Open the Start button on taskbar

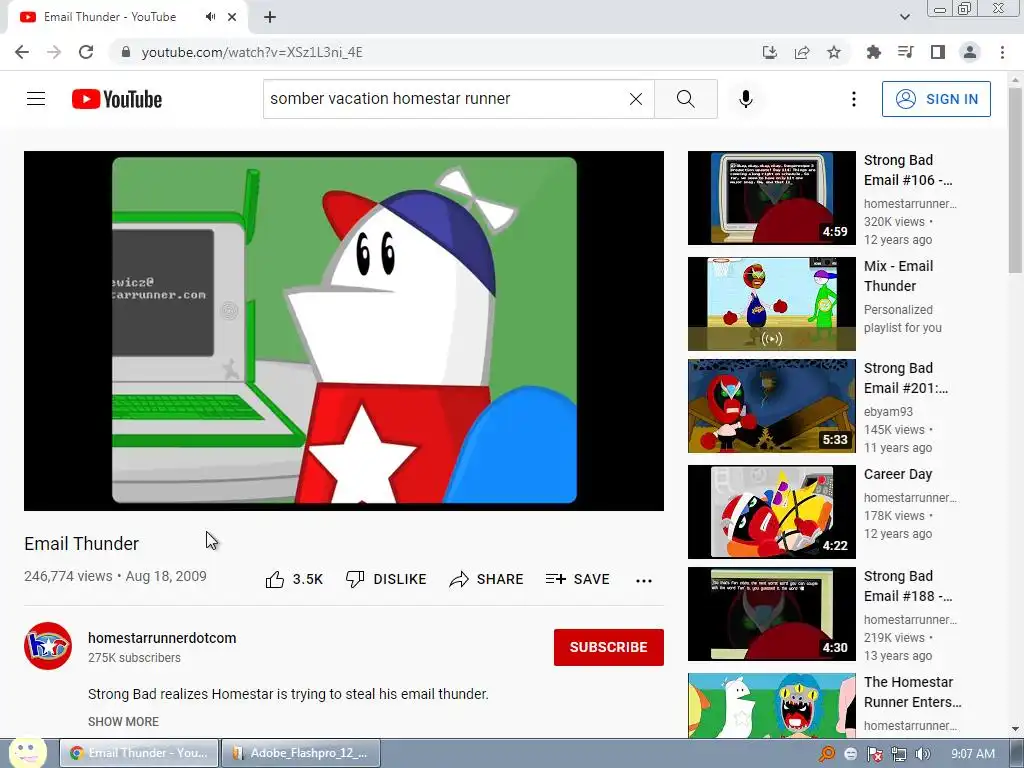[26, 753]
